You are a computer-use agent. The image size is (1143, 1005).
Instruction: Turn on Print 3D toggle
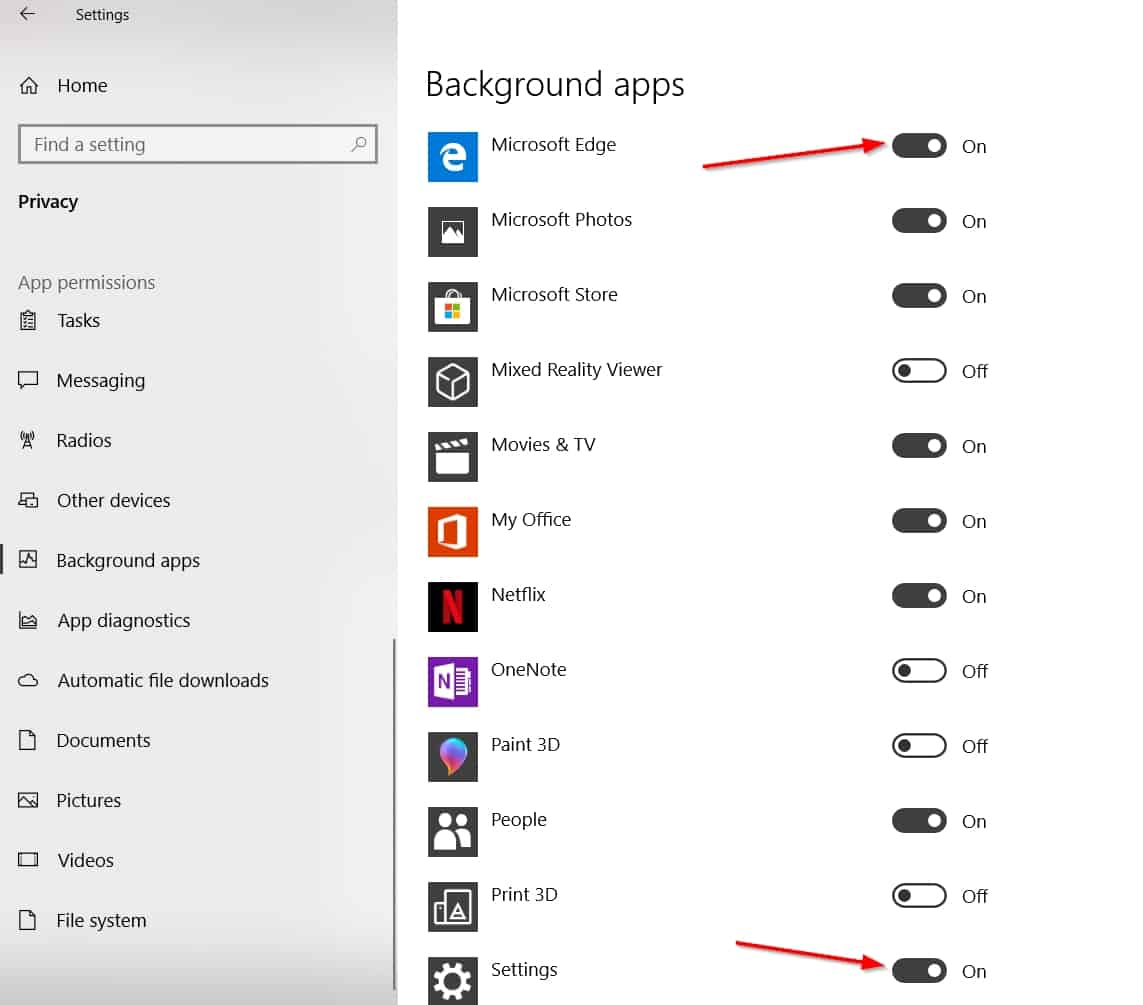tap(919, 896)
